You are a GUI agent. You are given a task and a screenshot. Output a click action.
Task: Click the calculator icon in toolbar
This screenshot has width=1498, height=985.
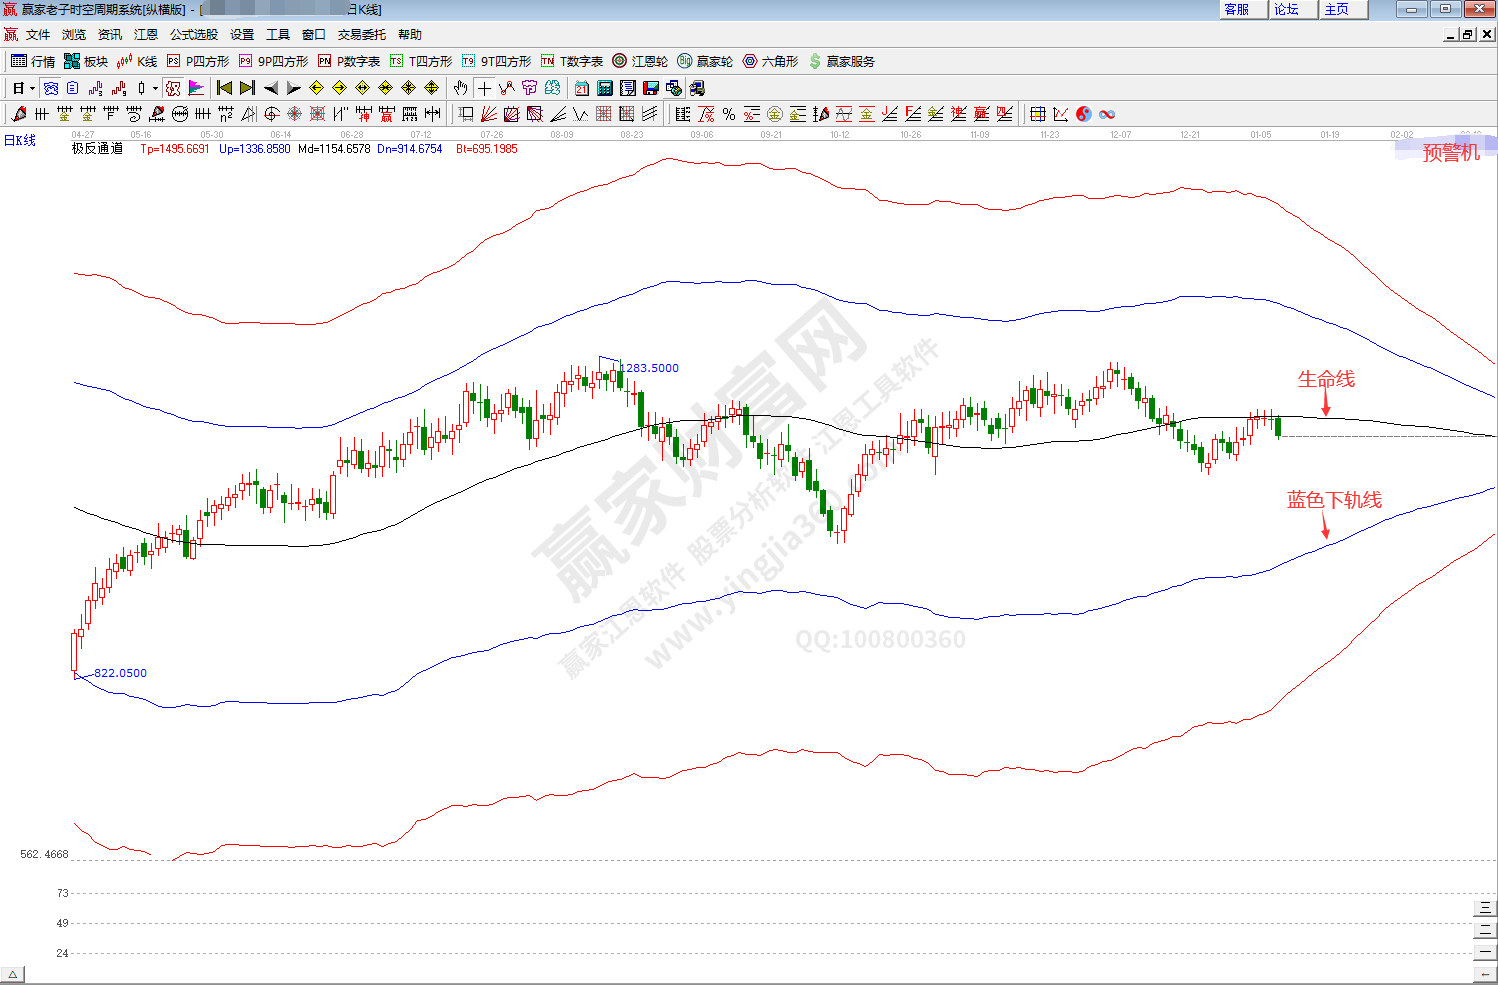click(604, 88)
